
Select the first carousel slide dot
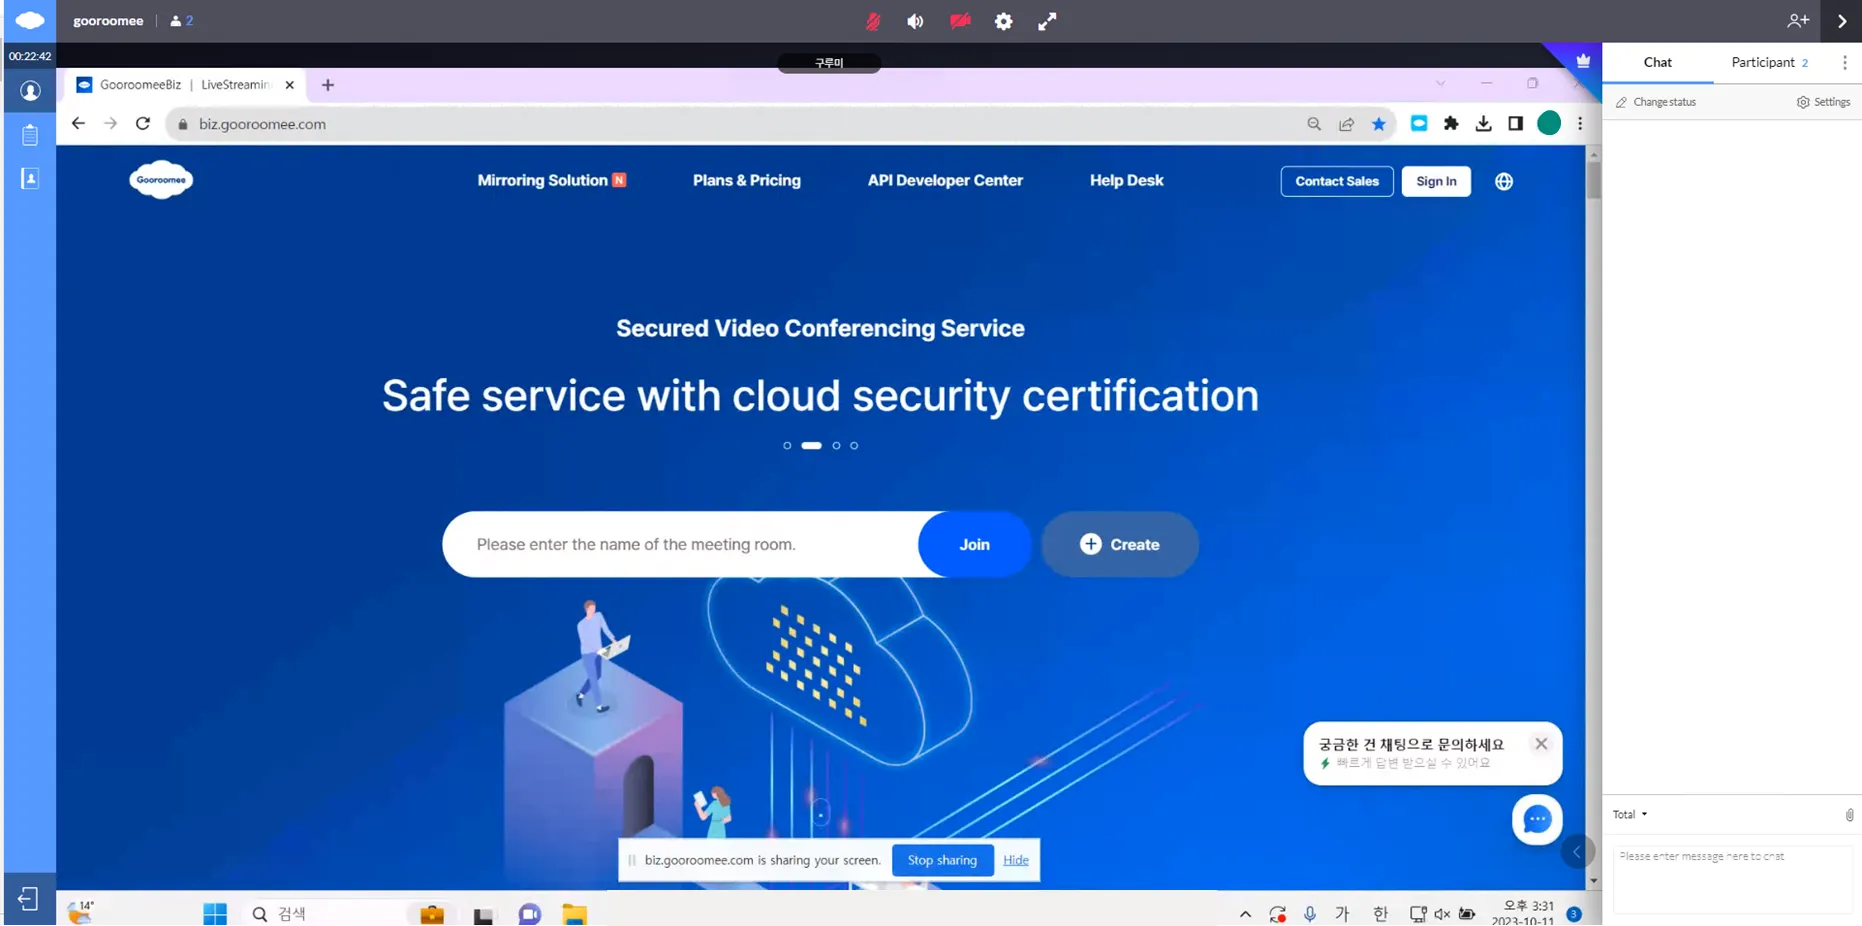coord(787,446)
